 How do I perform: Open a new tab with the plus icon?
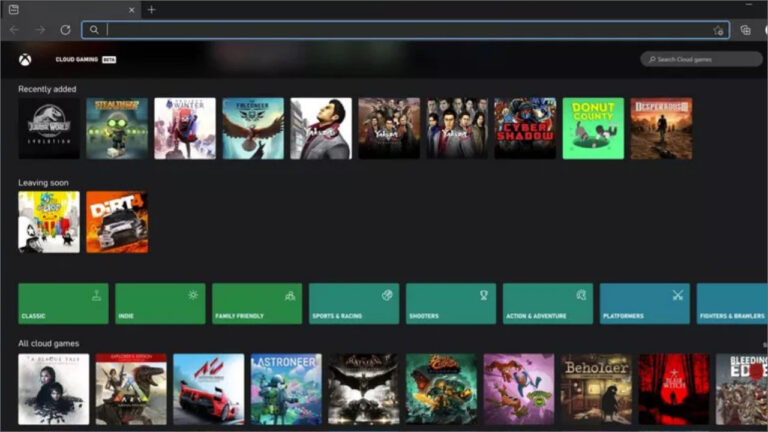pos(152,9)
